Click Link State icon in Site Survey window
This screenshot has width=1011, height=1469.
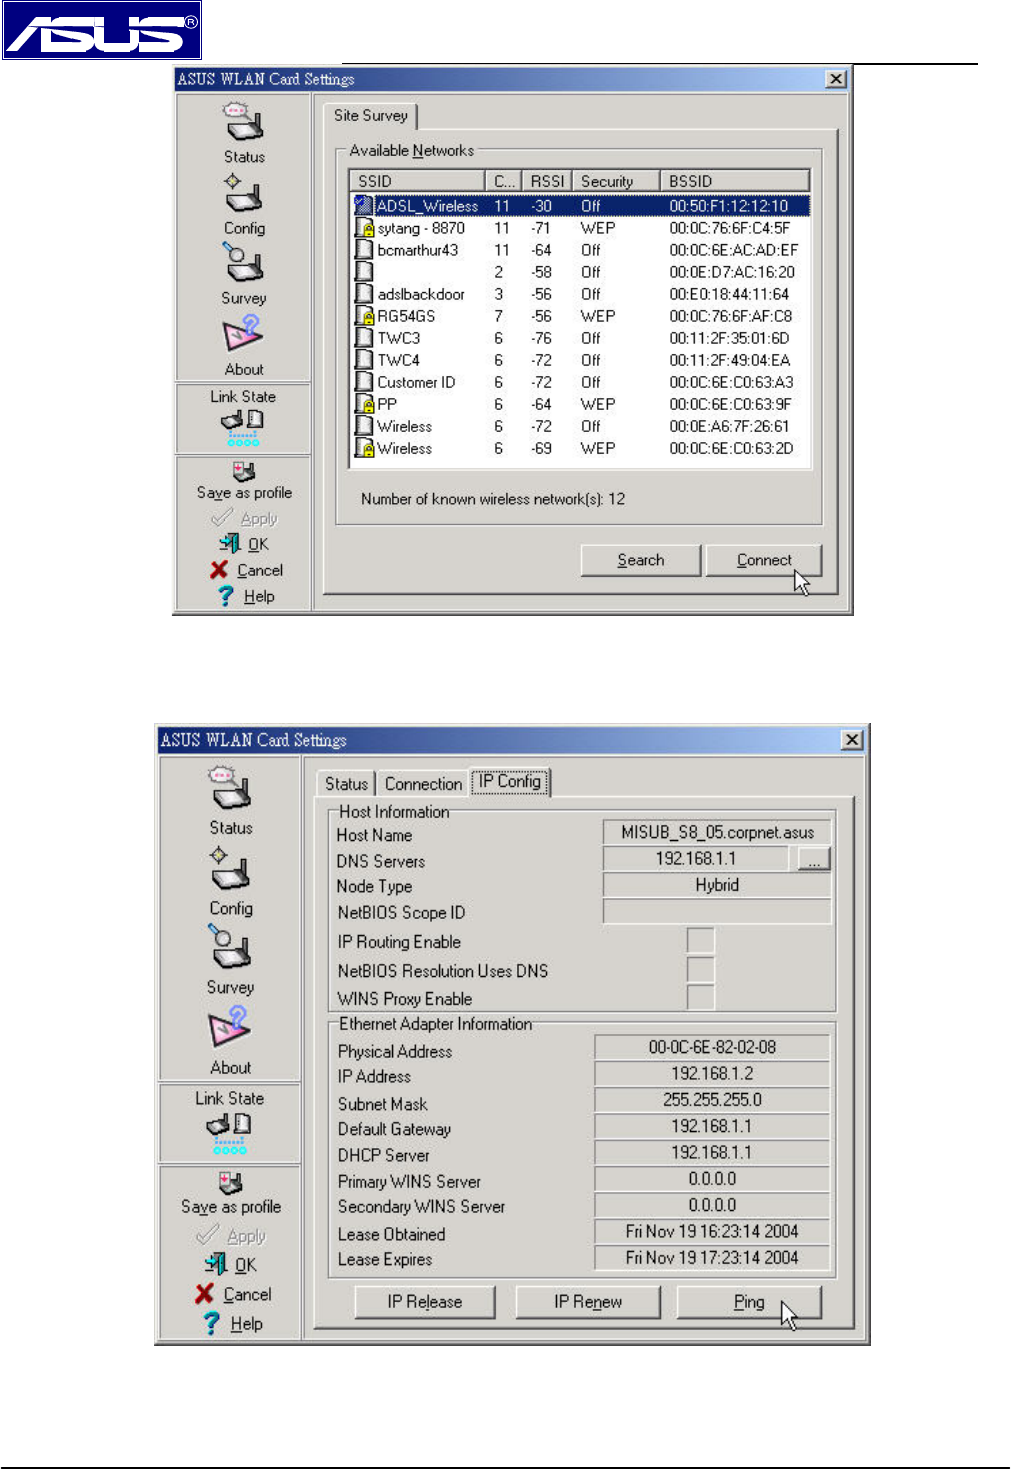[243, 427]
